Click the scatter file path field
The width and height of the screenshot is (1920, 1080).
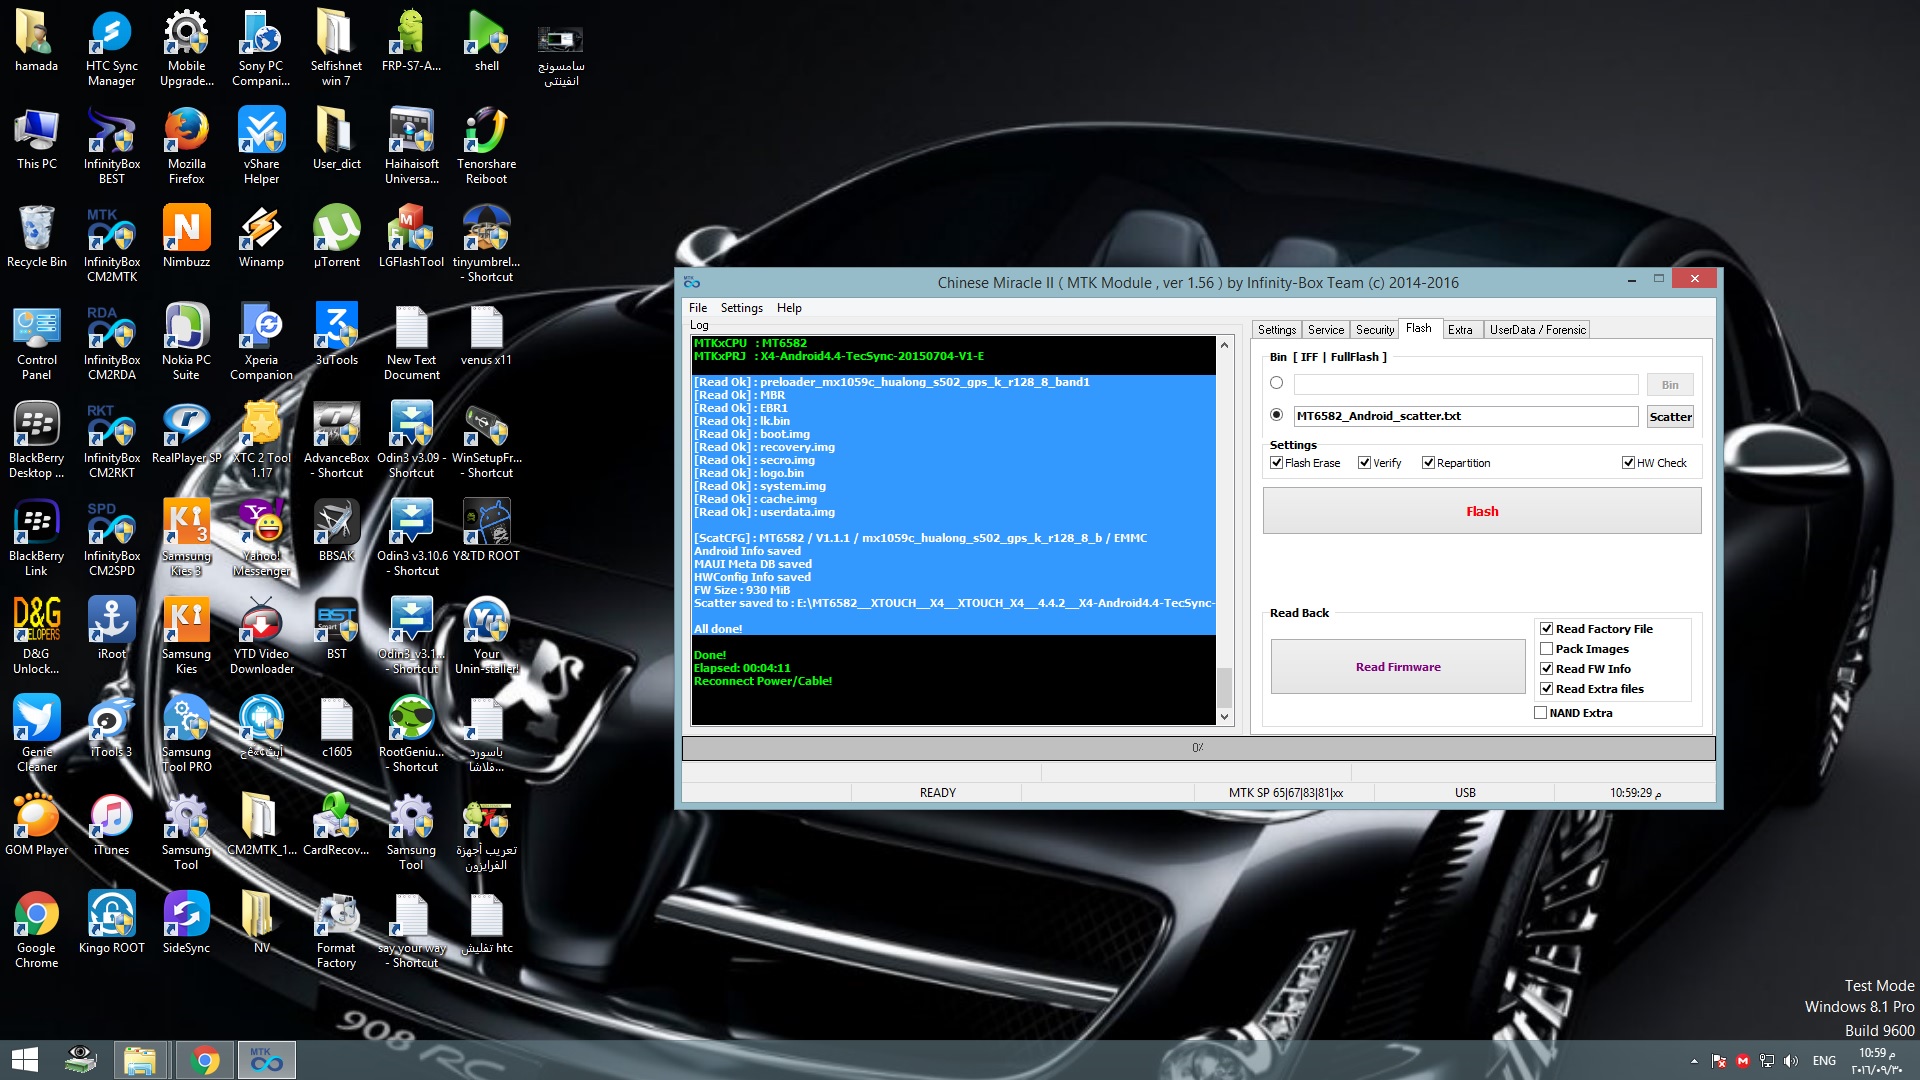pyautogui.click(x=1466, y=416)
